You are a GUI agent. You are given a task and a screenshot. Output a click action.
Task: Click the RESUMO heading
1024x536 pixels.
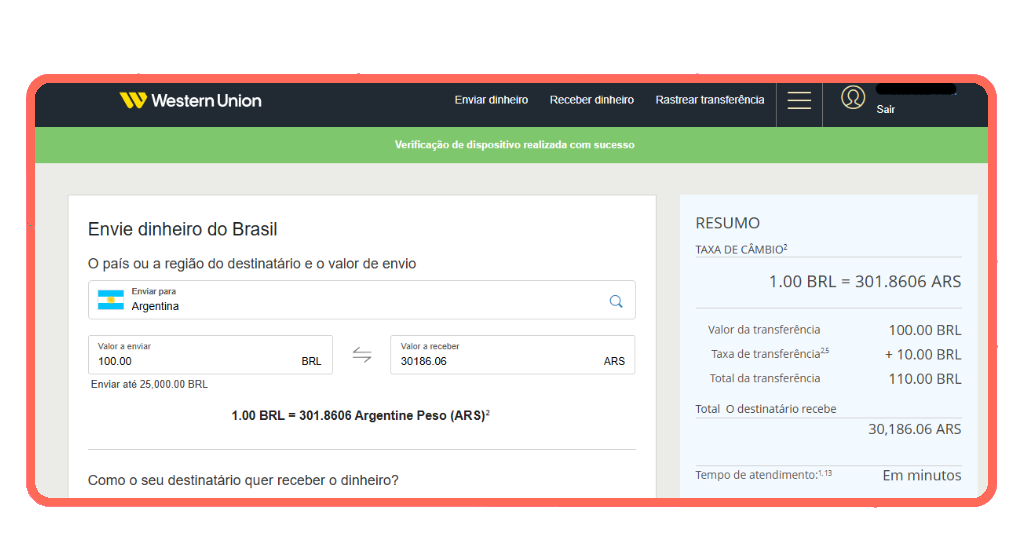(728, 223)
